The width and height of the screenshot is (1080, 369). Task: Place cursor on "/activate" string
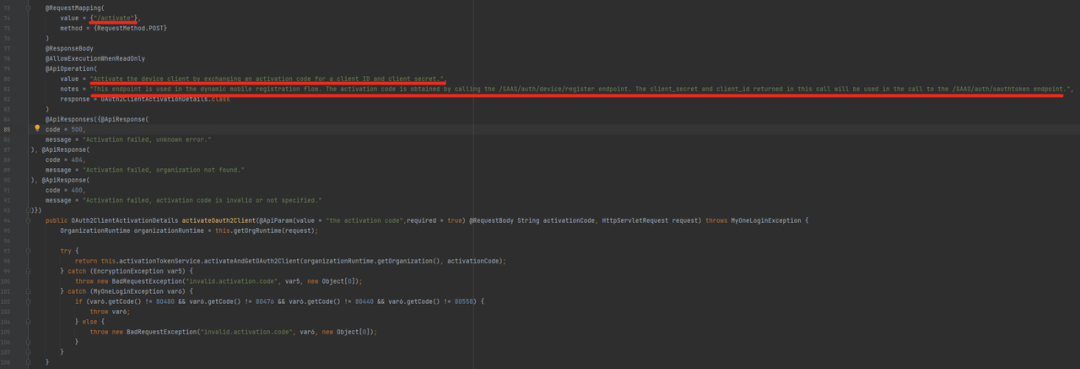114,18
